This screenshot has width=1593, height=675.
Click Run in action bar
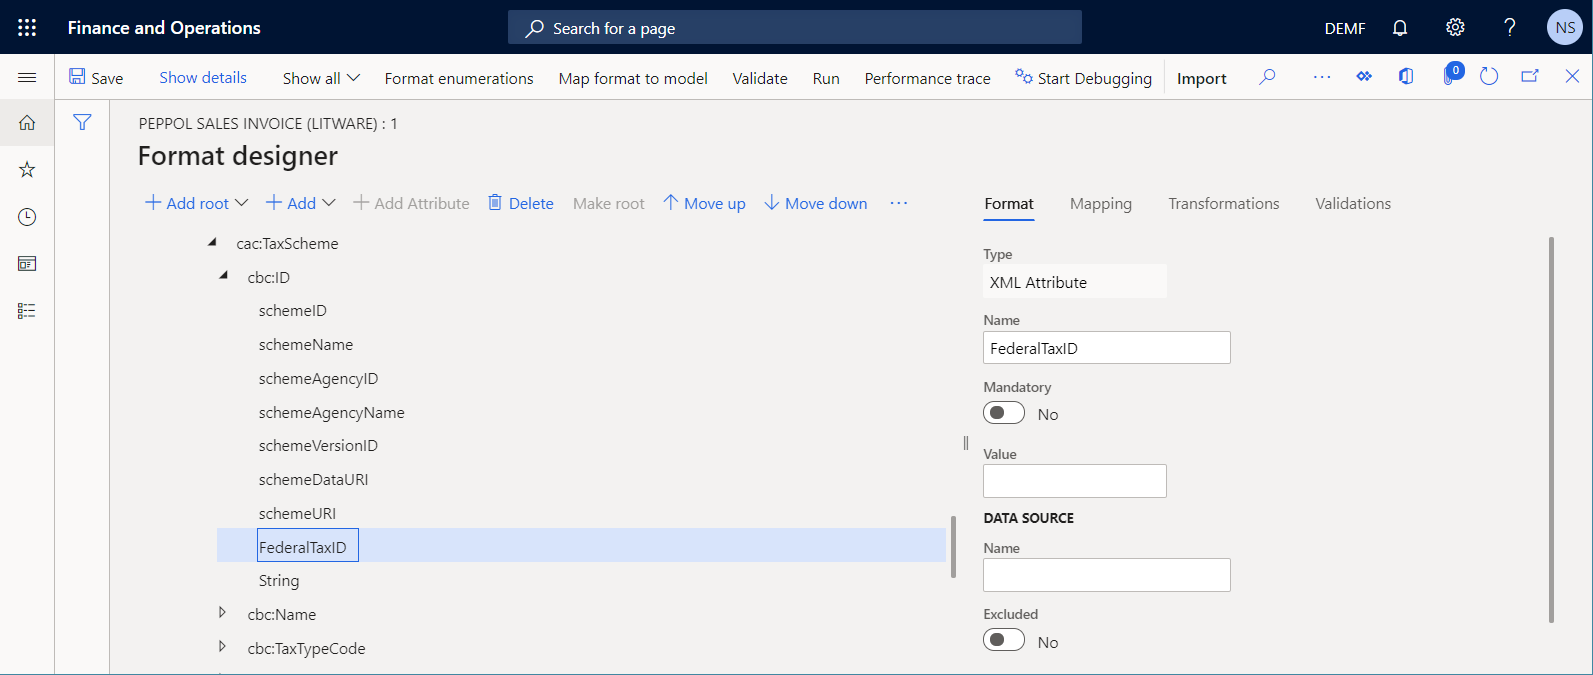click(x=826, y=78)
